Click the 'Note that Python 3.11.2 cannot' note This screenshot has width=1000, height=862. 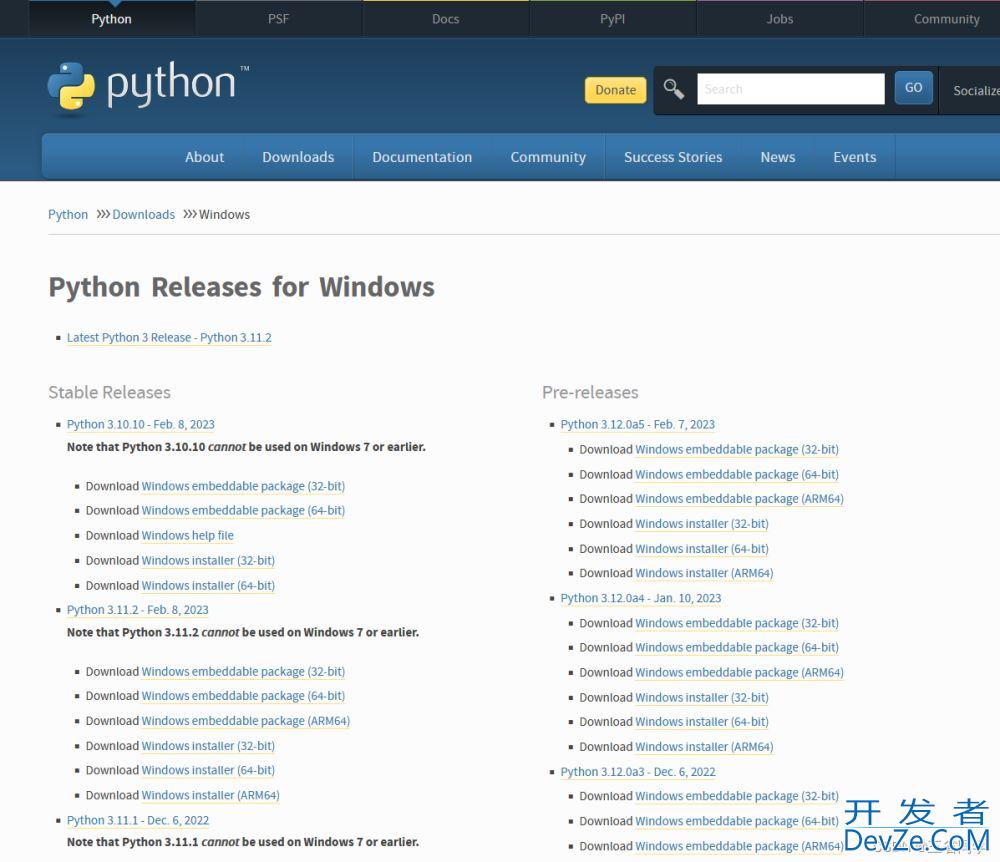click(x=243, y=632)
